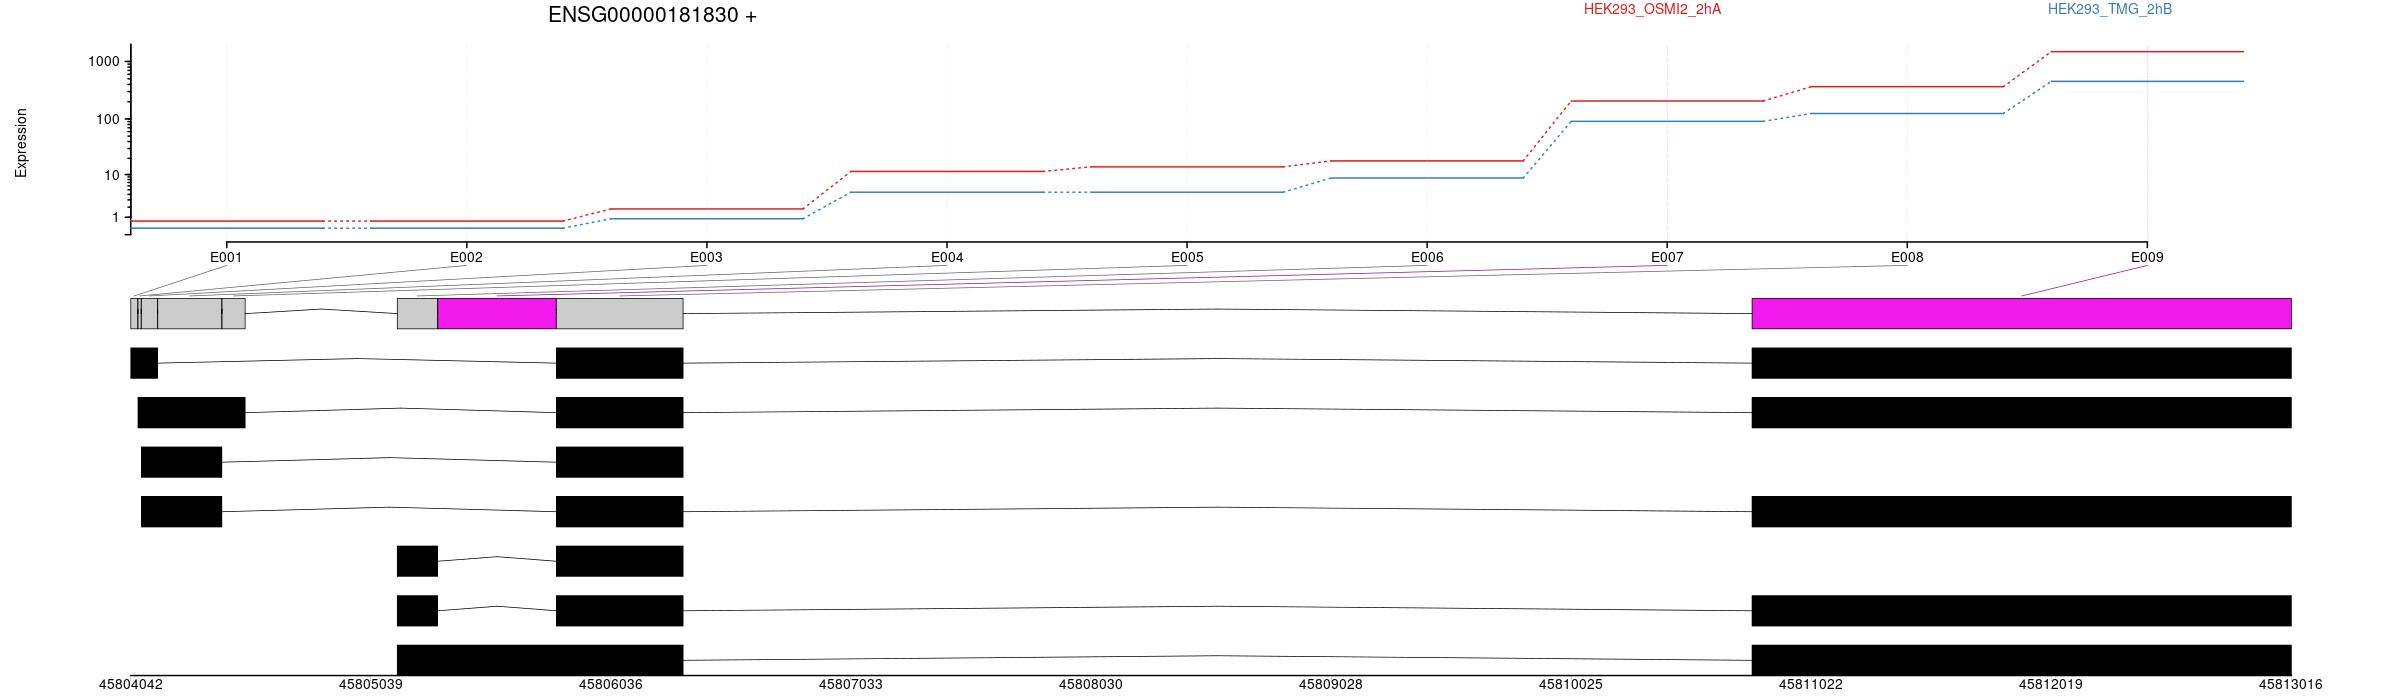Click the E009 exon axis label
Viewport: 2400px width, 700px height.
click(2147, 257)
